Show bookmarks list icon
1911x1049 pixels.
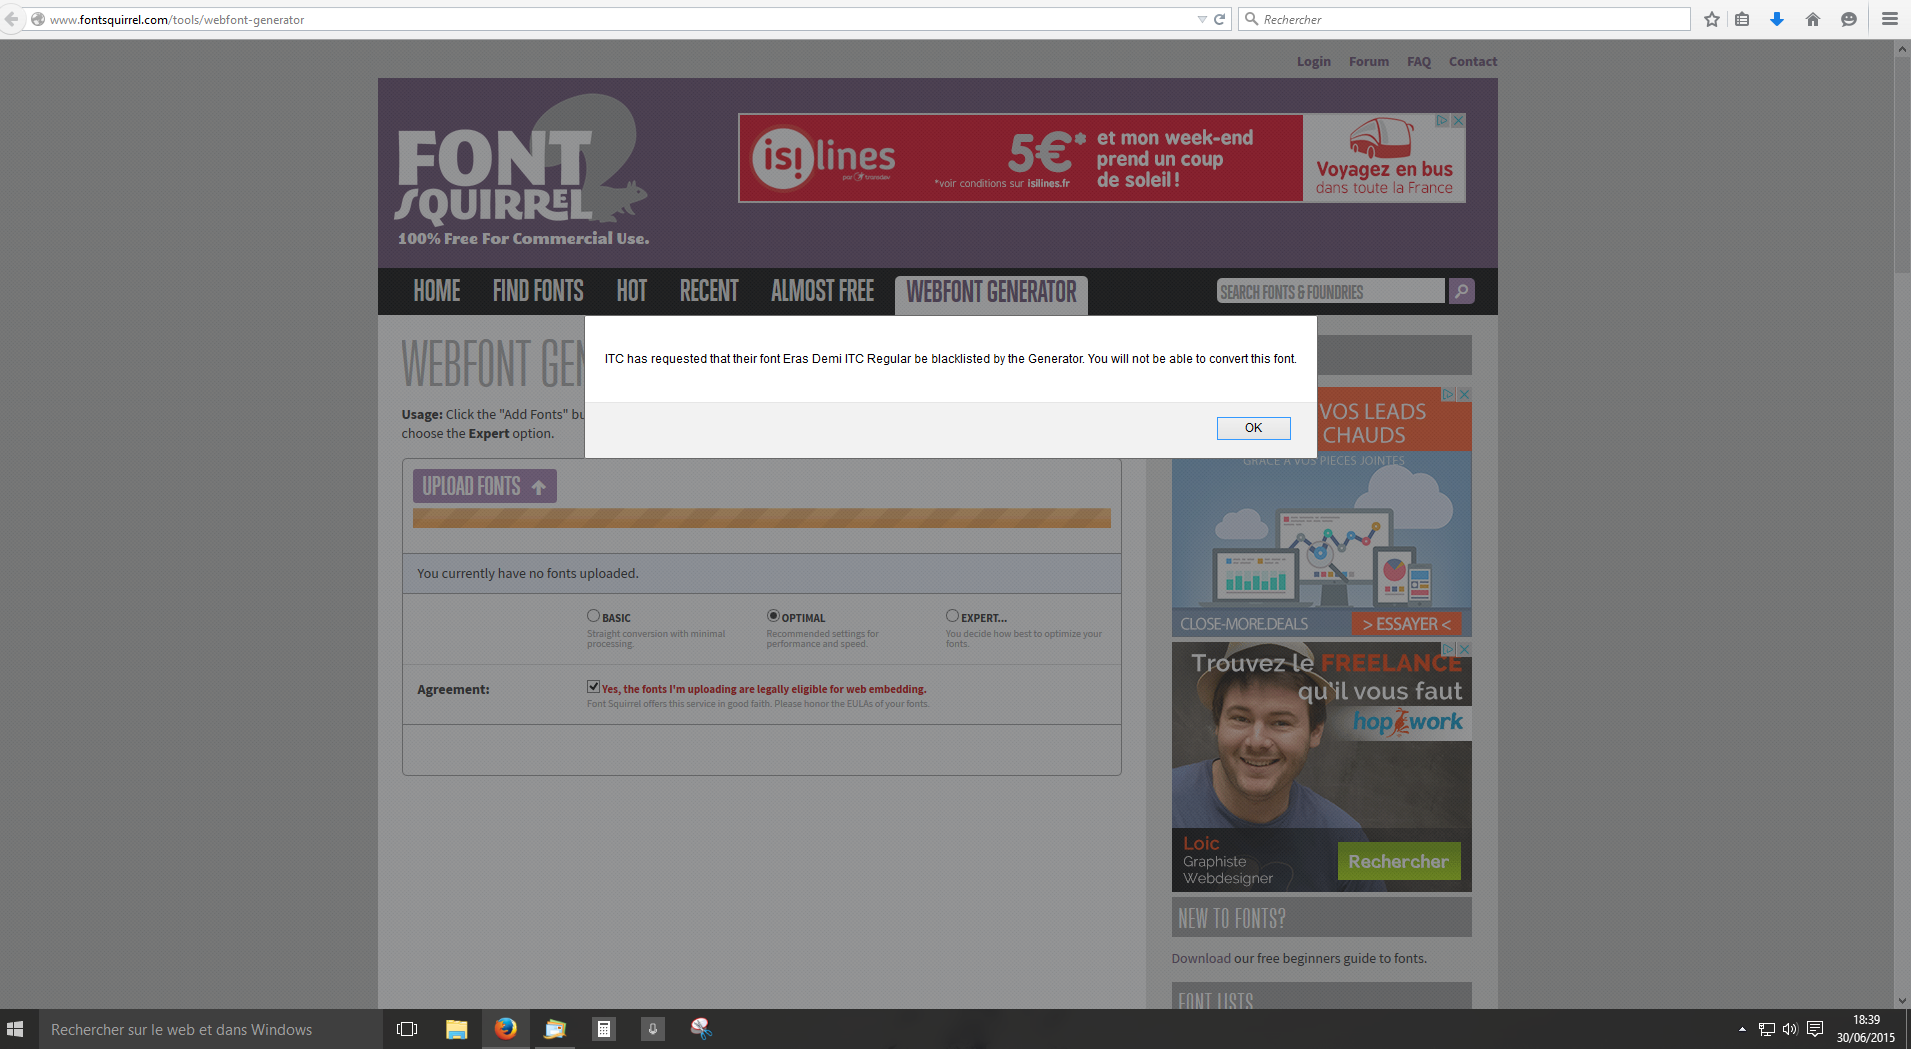click(1742, 19)
